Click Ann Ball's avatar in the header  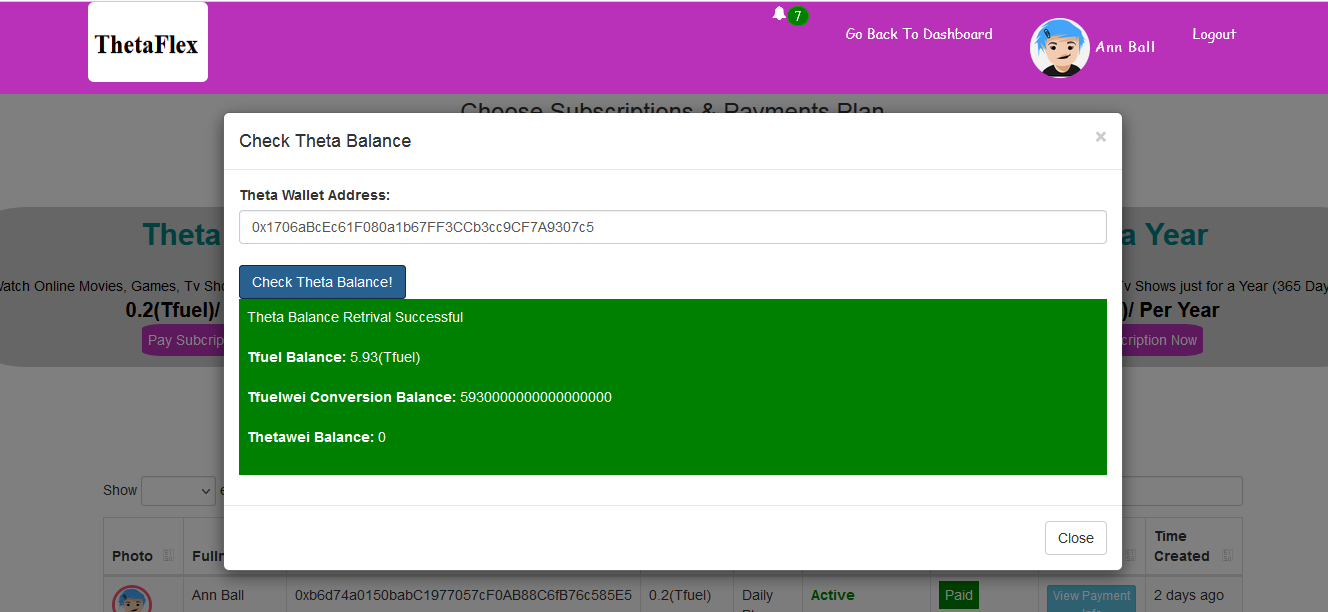click(1060, 48)
